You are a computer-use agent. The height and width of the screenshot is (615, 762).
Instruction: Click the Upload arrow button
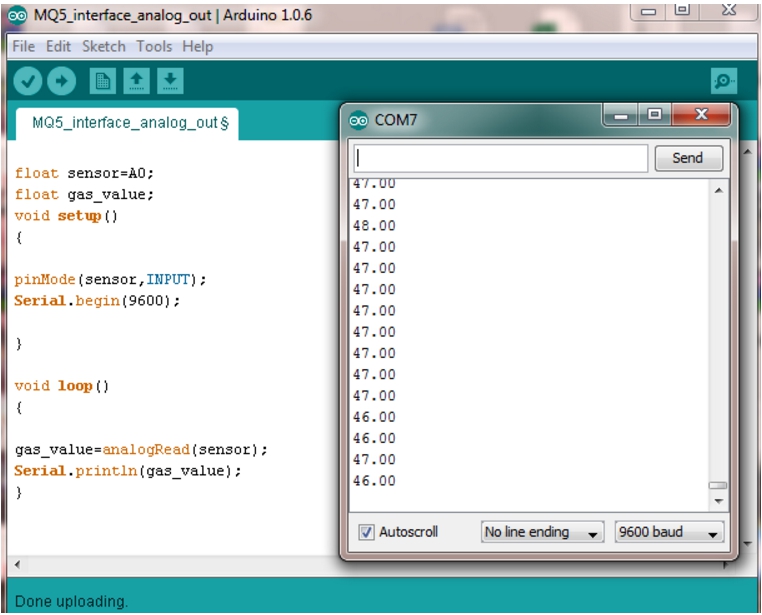[61, 81]
